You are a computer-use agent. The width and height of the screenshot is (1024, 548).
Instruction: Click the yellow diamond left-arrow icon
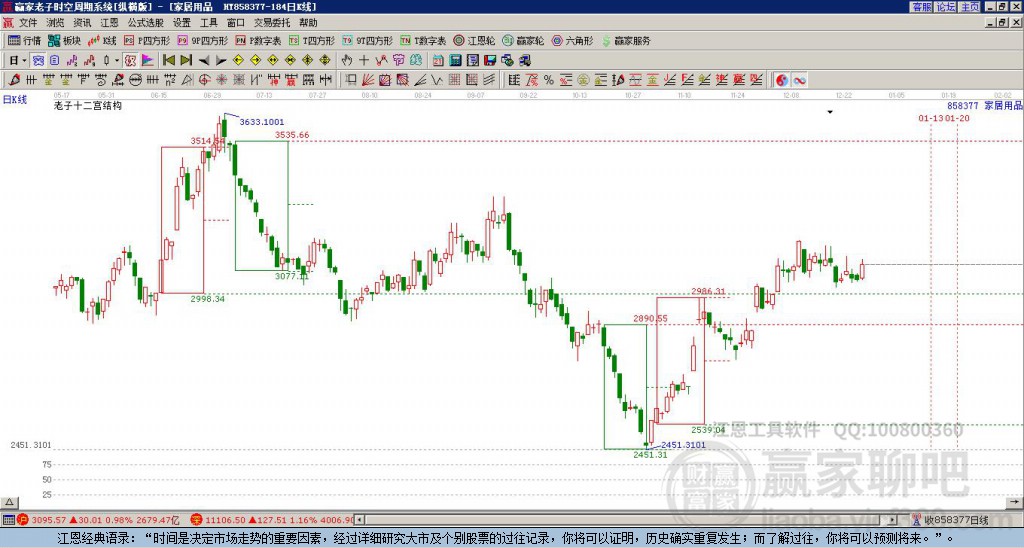pyautogui.click(x=238, y=61)
